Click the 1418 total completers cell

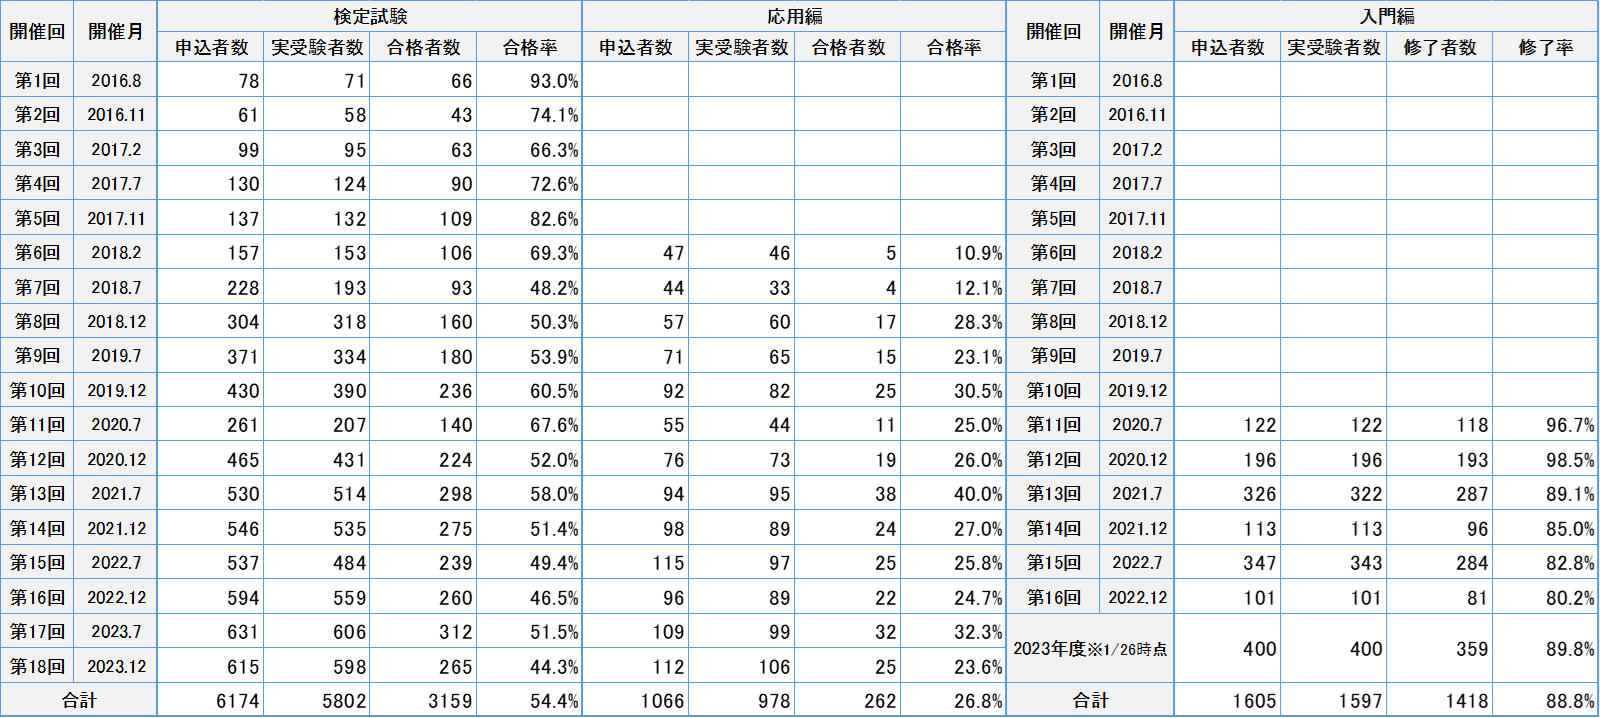1439,700
